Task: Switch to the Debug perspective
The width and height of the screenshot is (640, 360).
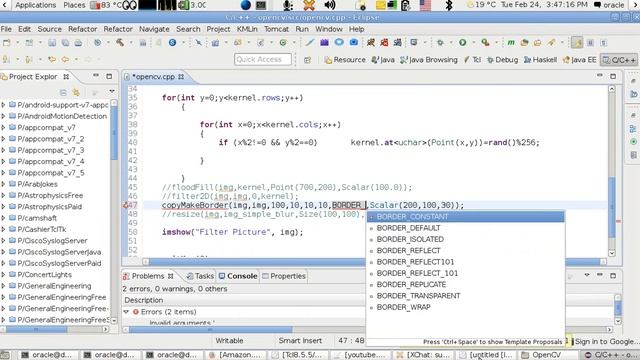Action: click(502, 60)
